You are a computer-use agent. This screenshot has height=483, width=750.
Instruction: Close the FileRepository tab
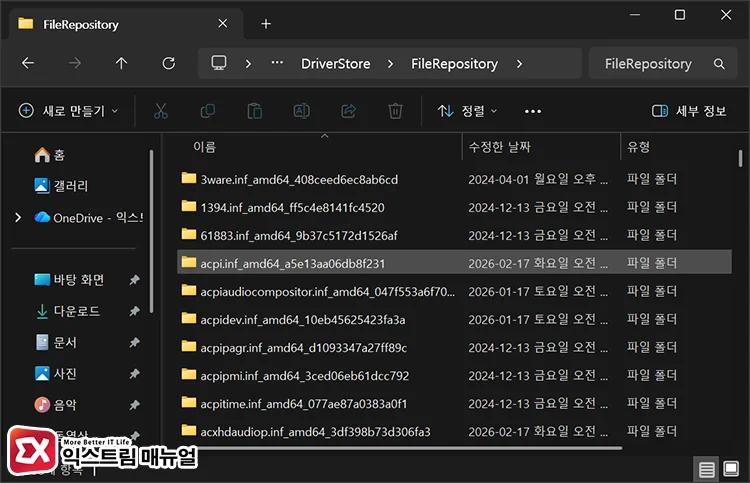click(222, 23)
